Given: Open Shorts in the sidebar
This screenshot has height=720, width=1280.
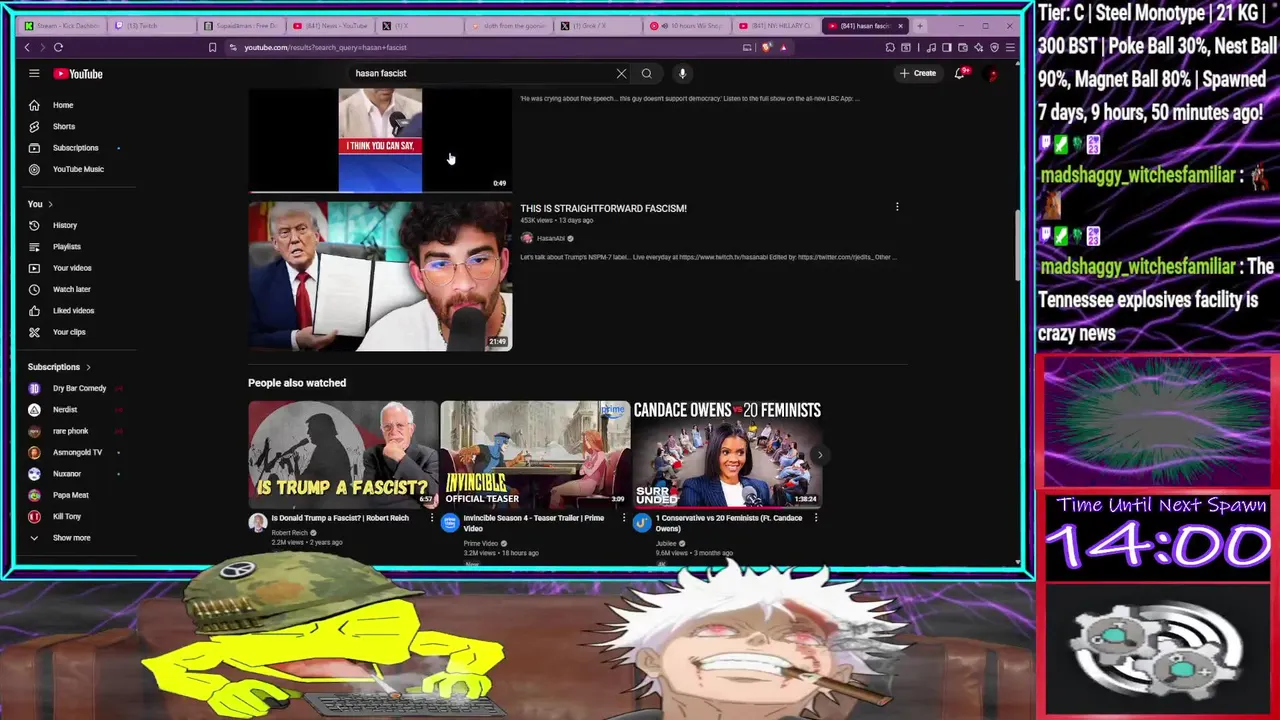Looking at the screenshot, I should tap(64, 126).
